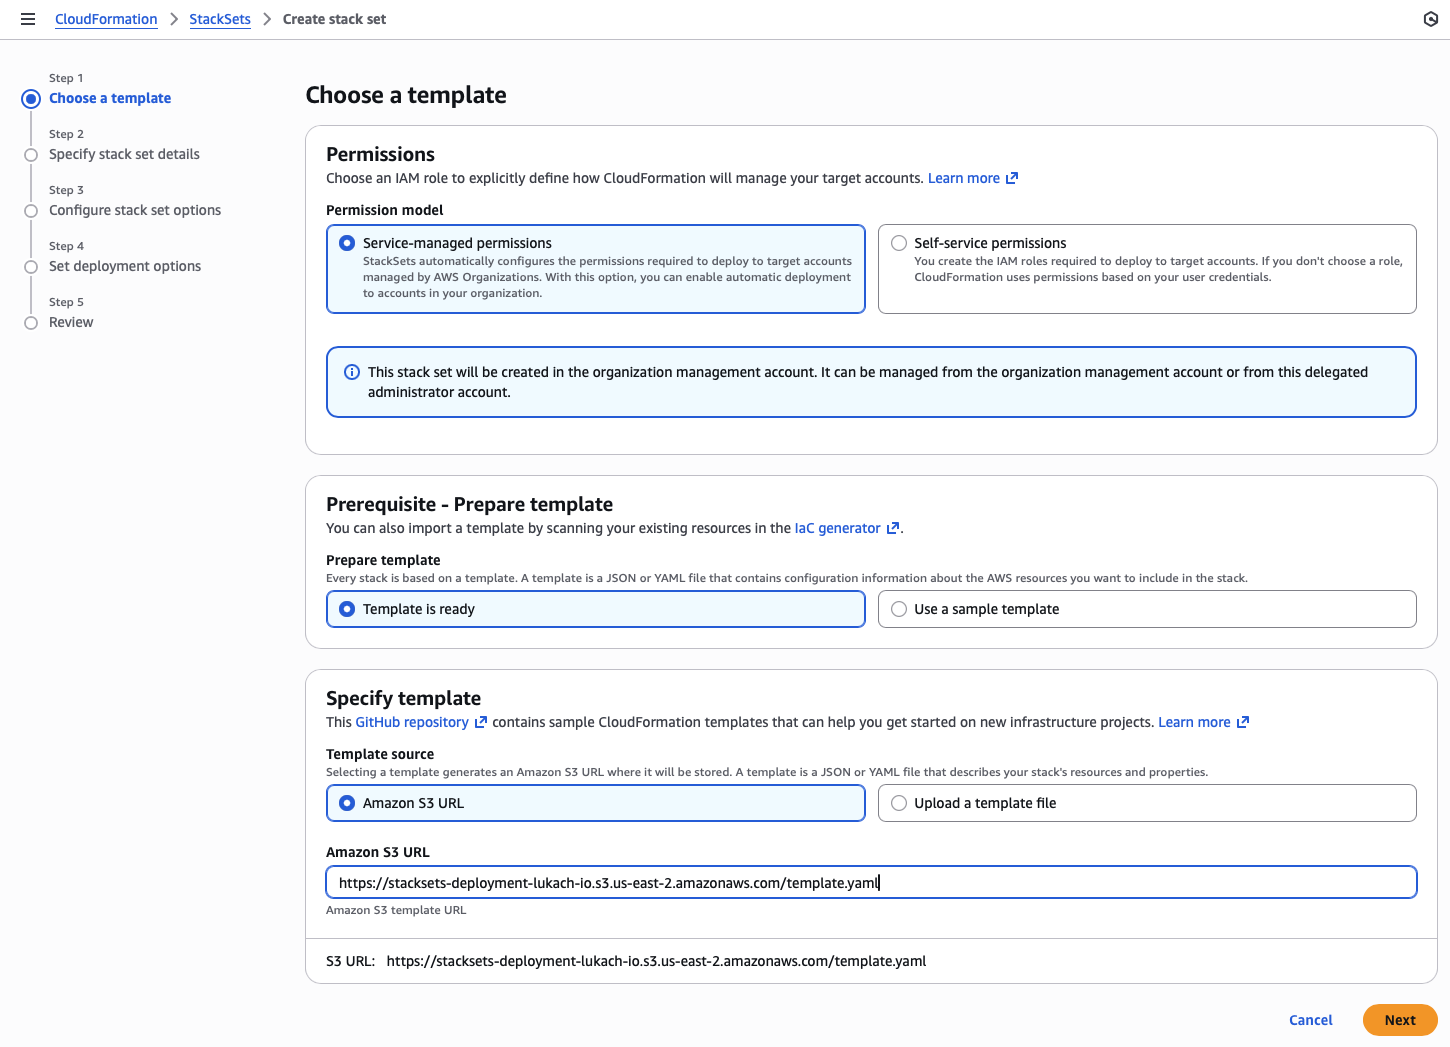Open the GitHub repository link

pyautogui.click(x=412, y=722)
